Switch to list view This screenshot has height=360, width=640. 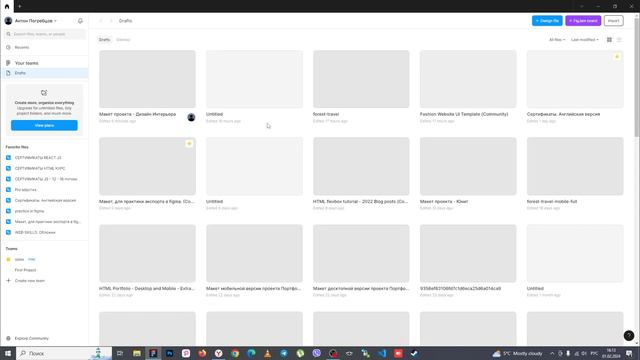coord(619,40)
